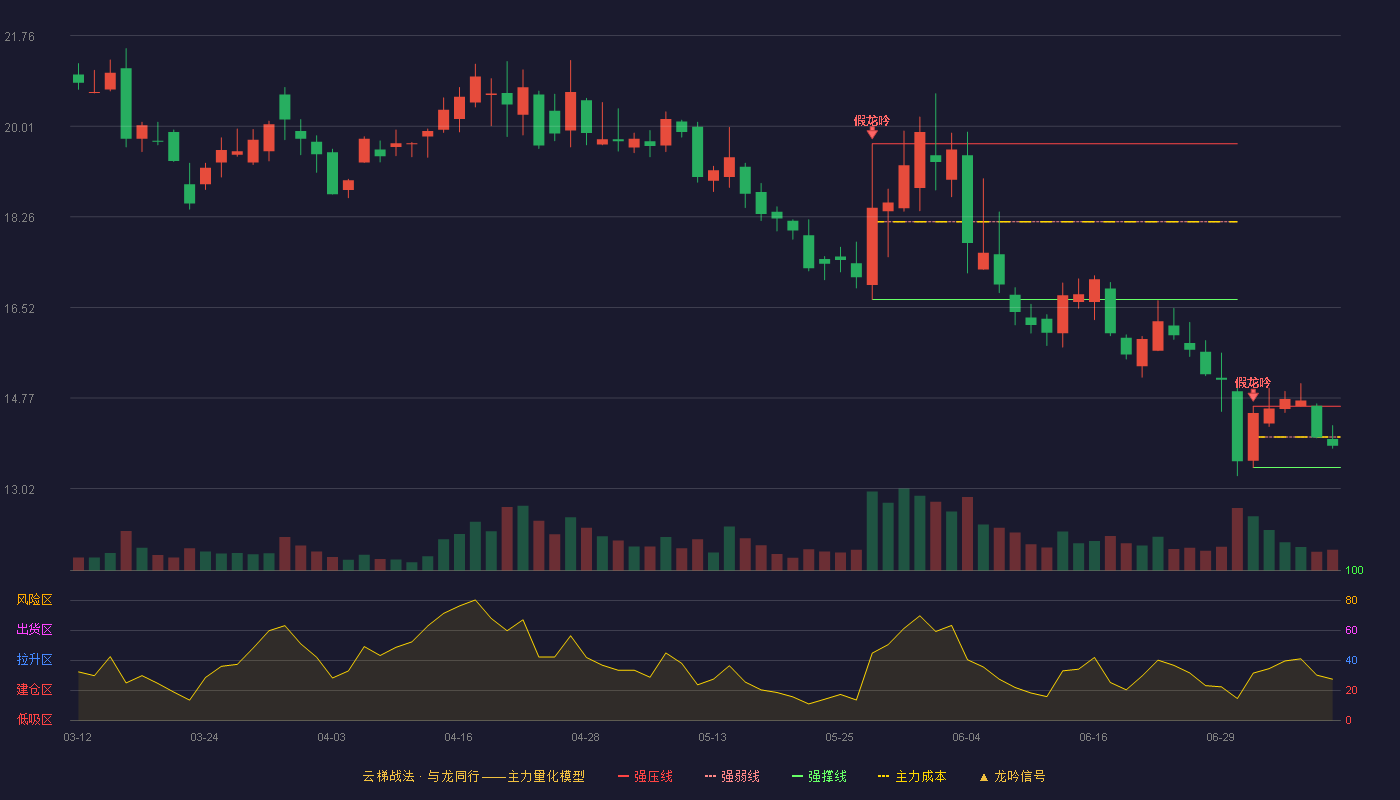
Task: Click the green 100 indicator scale value
Action: [x=1354, y=571]
